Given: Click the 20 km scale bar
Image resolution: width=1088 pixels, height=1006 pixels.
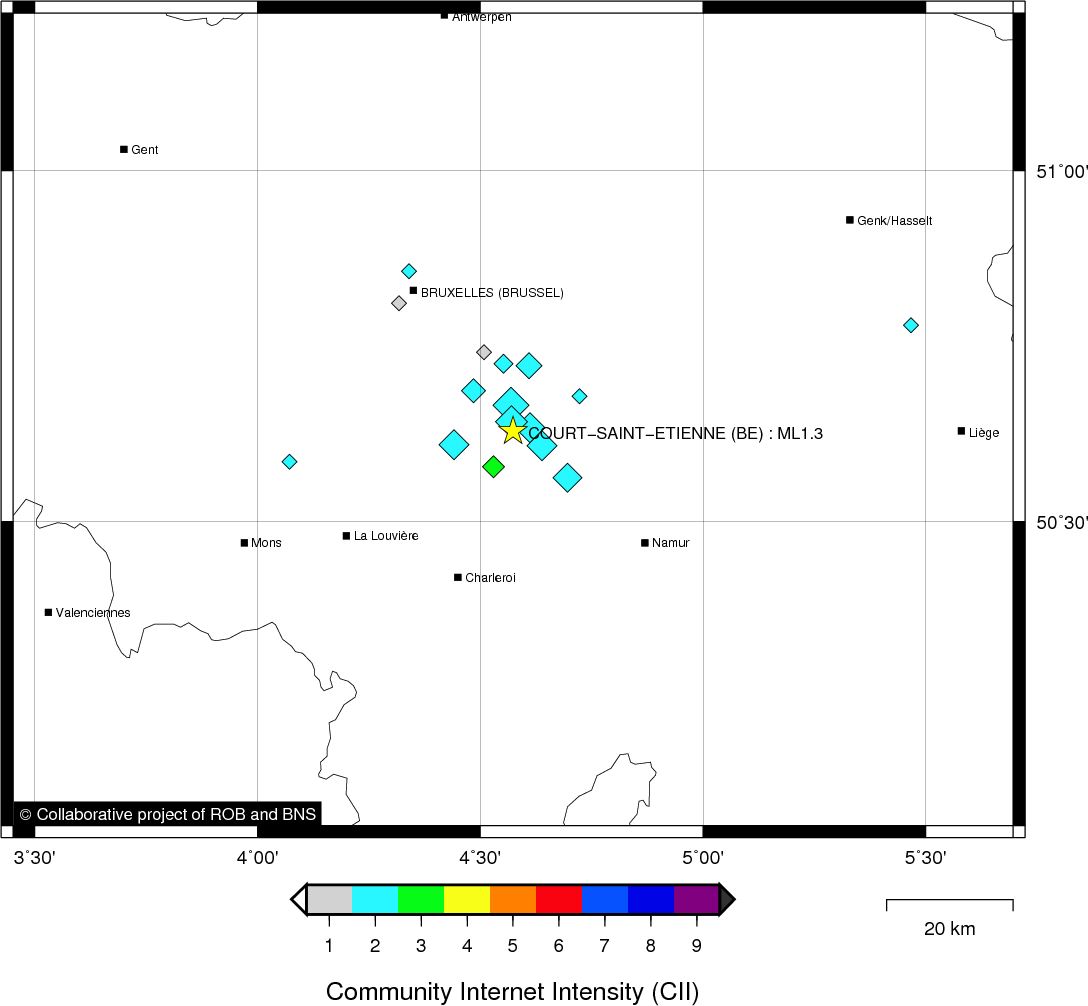Looking at the screenshot, I should click(949, 905).
